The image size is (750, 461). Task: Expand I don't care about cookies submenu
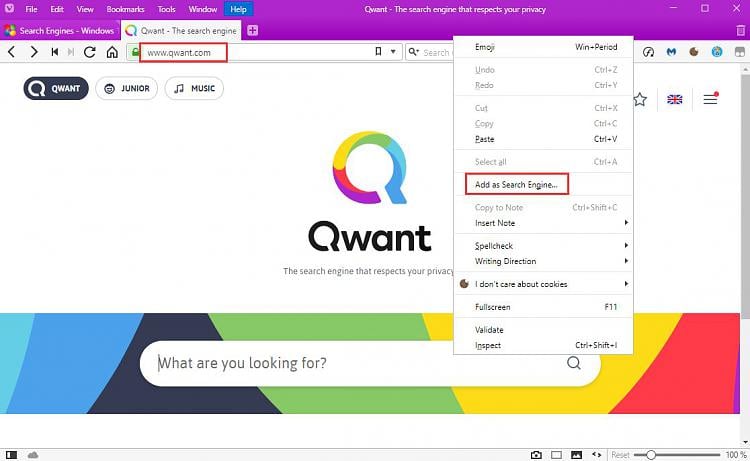[x=543, y=284]
